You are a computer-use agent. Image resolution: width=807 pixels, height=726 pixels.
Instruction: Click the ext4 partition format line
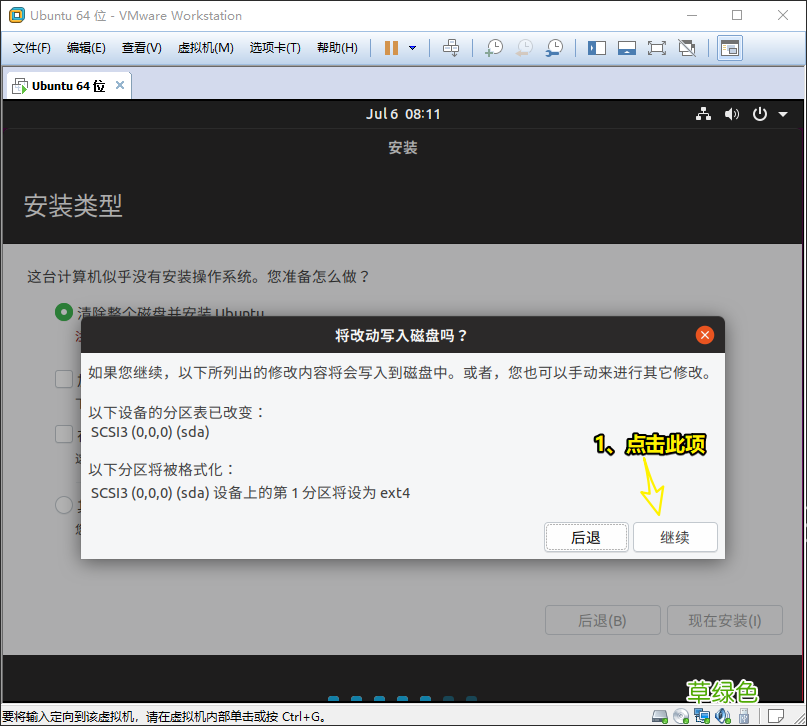point(250,492)
